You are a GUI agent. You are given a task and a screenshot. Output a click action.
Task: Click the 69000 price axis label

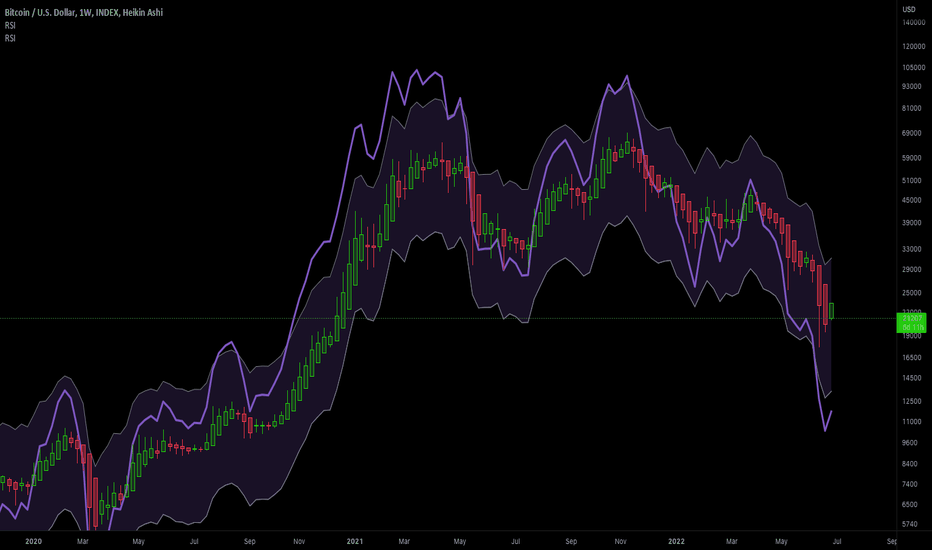point(912,133)
